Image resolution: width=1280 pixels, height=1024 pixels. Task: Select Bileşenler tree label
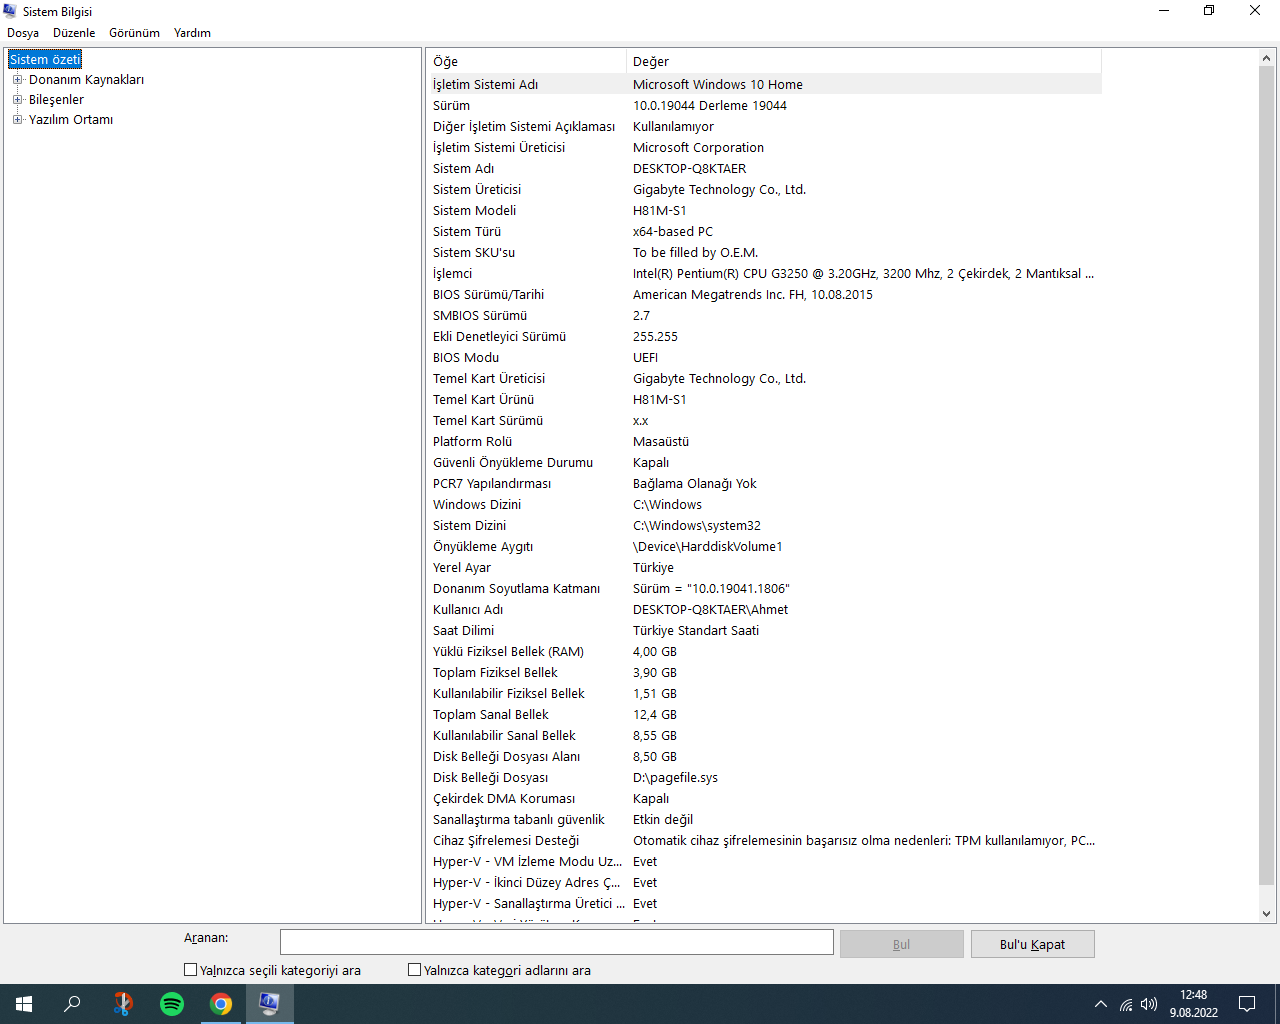[56, 100]
